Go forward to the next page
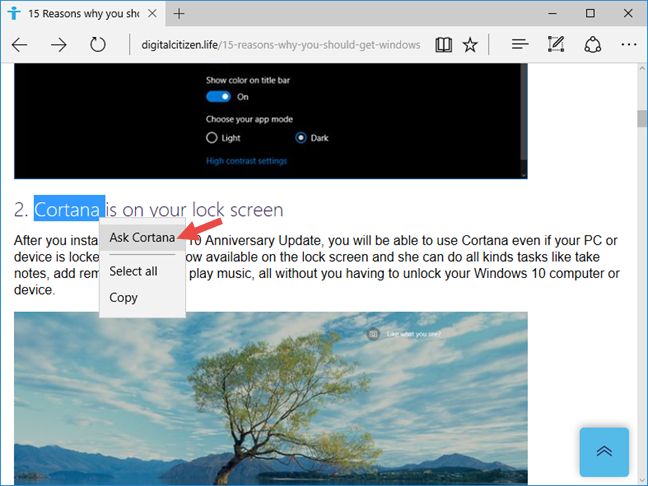The image size is (648, 486). 58,45
